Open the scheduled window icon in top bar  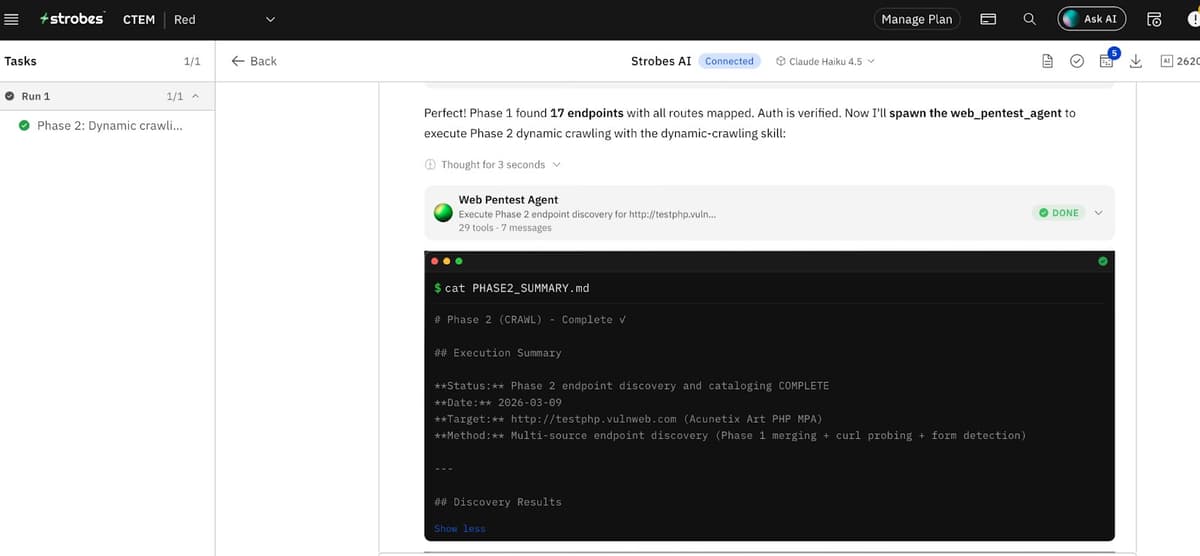[1154, 19]
